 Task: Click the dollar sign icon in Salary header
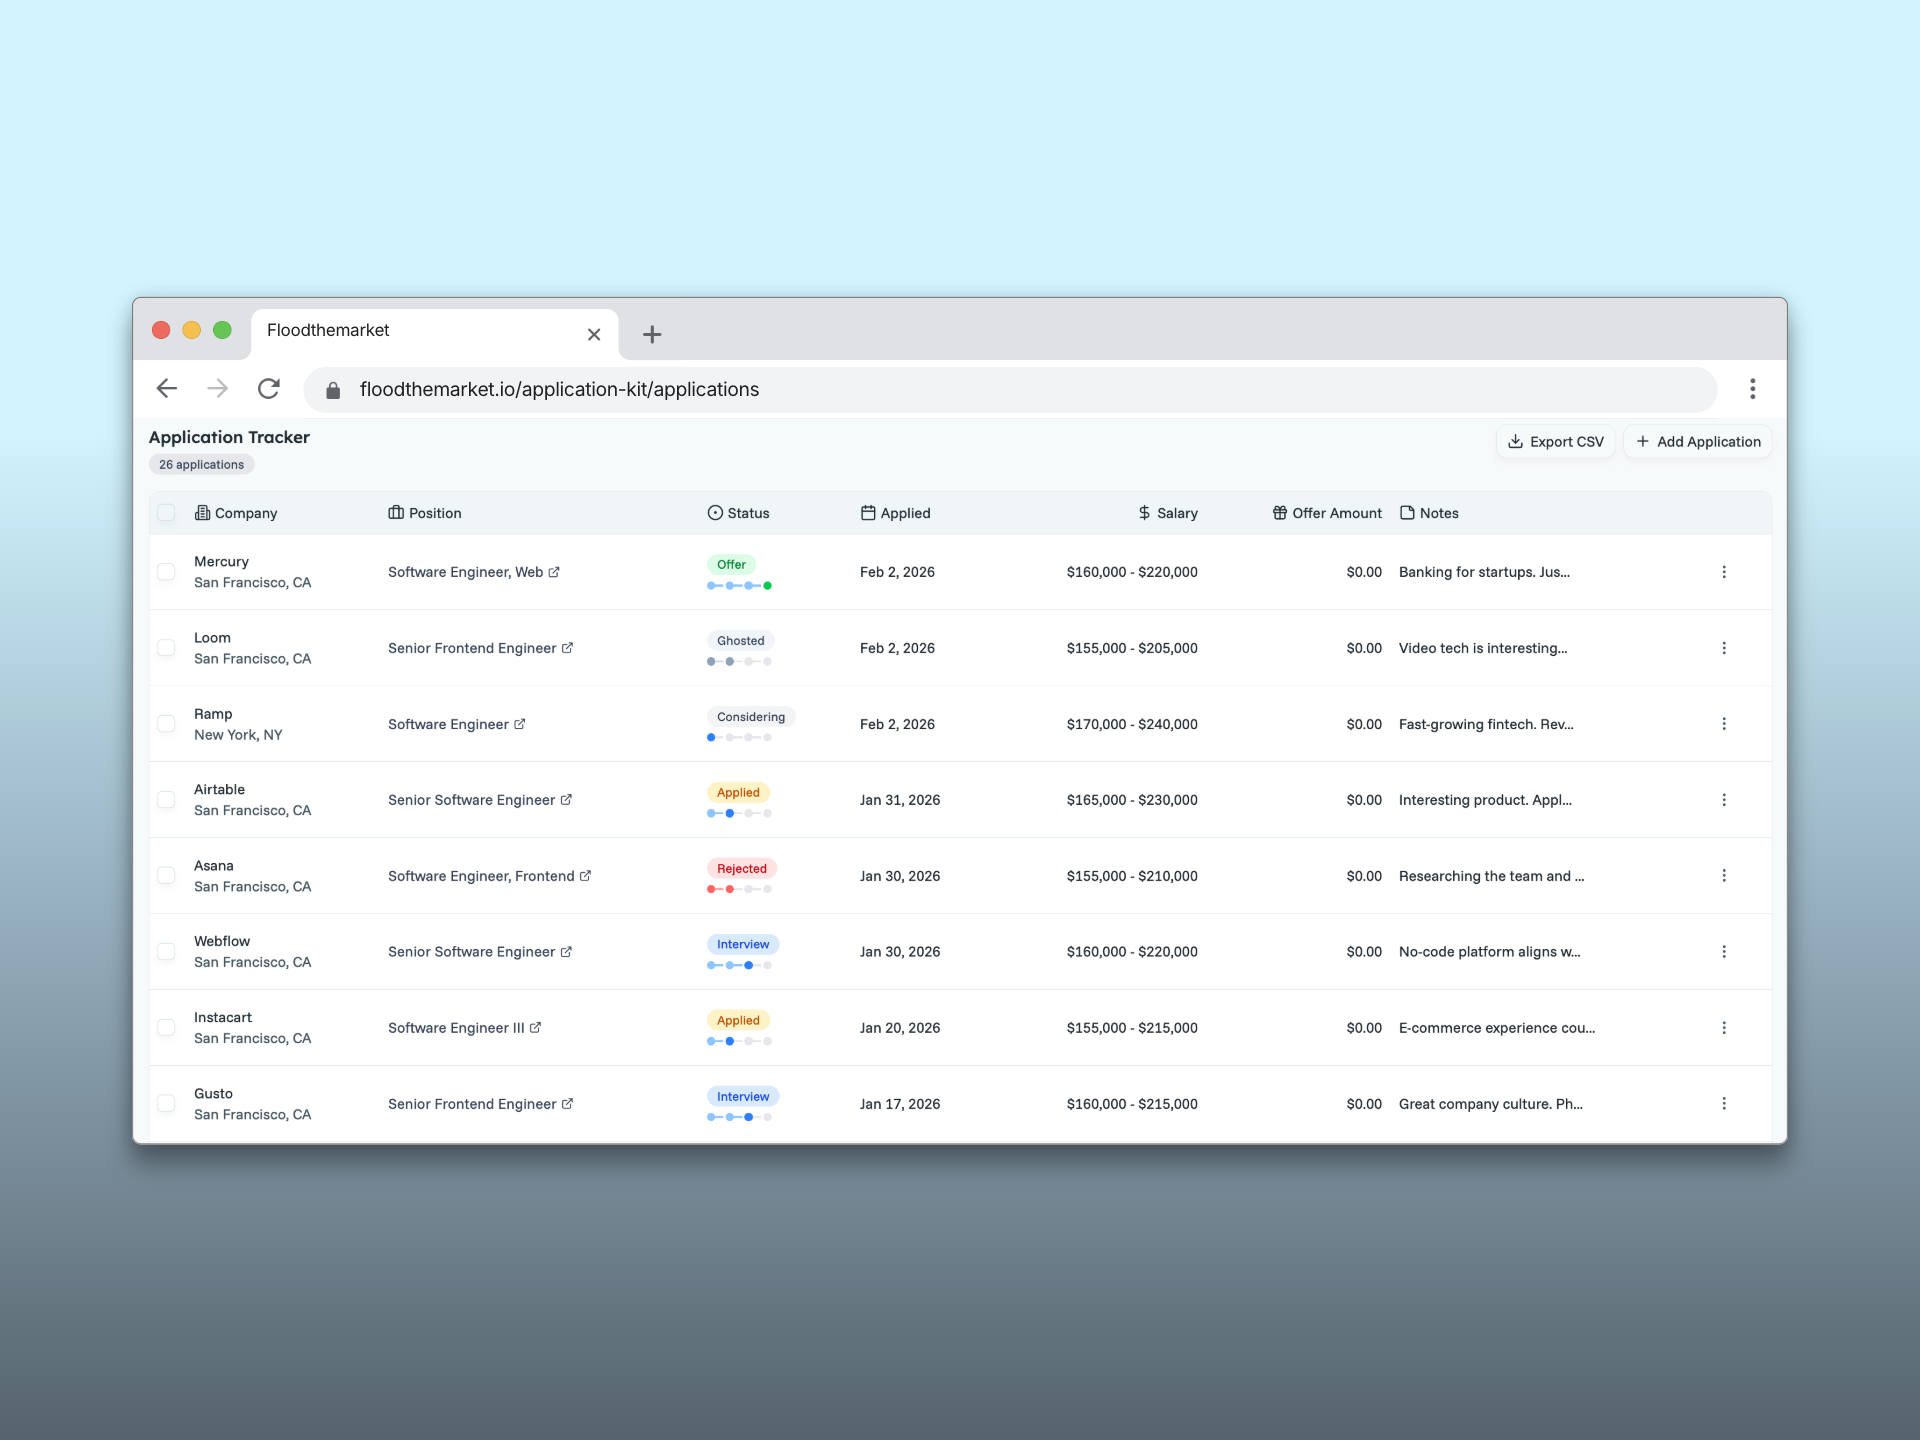[x=1144, y=513]
